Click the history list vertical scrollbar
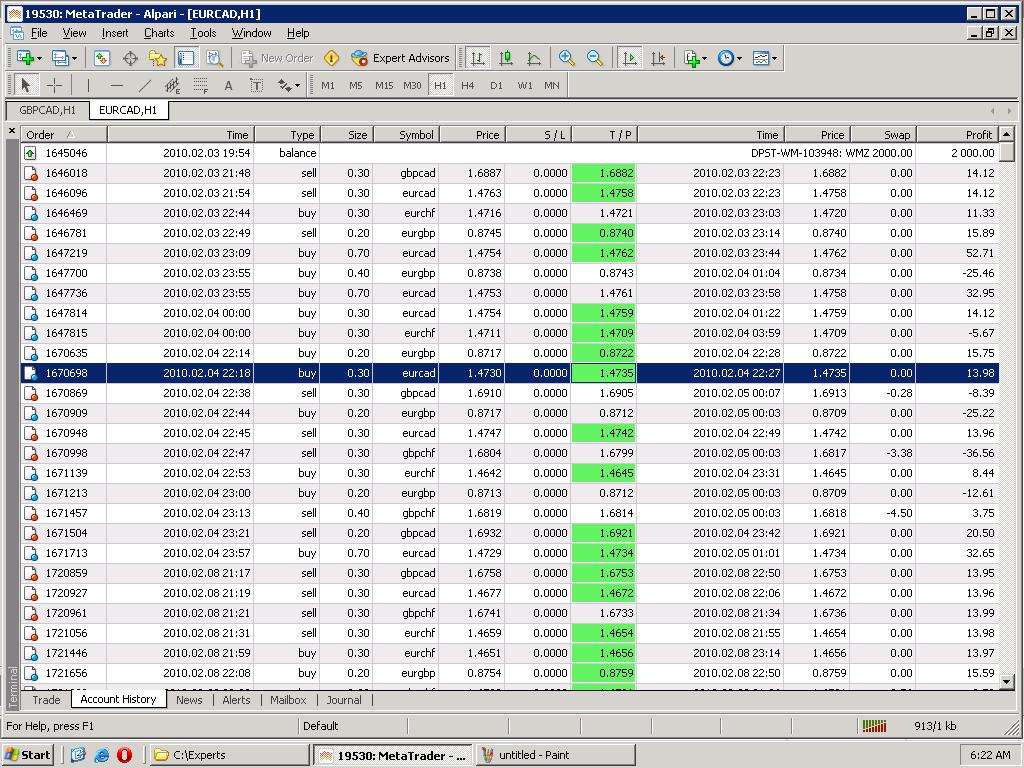This screenshot has height=768, width=1024. click(x=1007, y=400)
